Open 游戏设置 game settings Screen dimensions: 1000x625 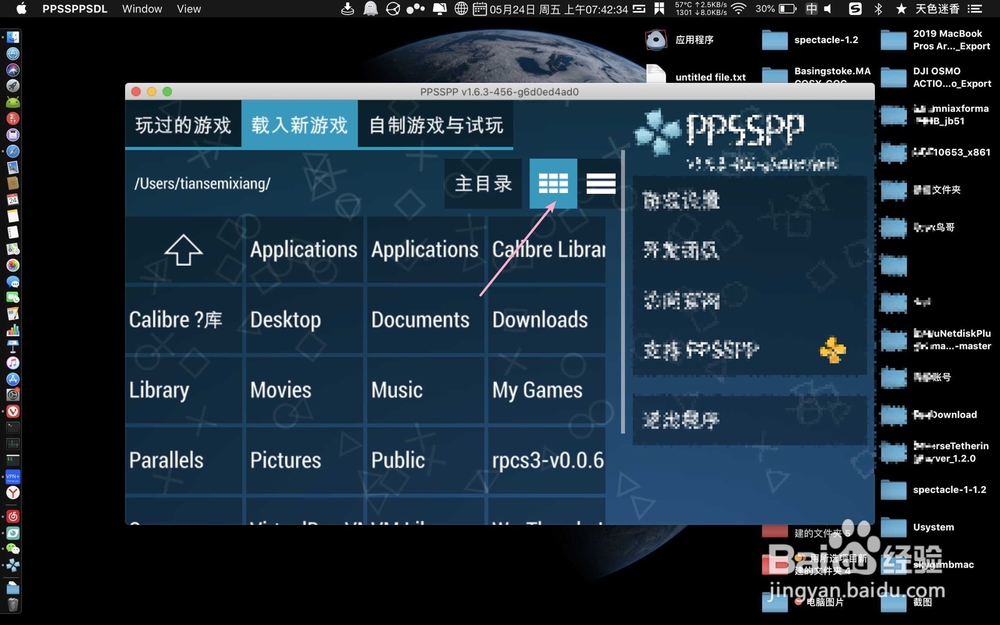pos(749,200)
